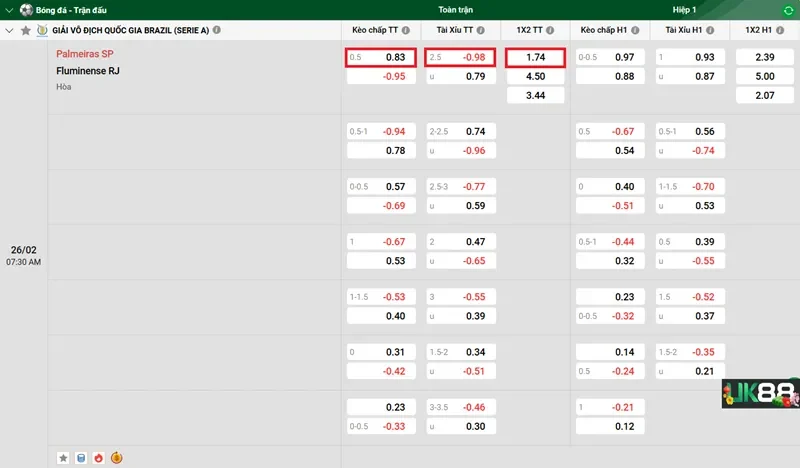The height and width of the screenshot is (468, 800).
Task: Click the soccer ball icon in the header
Action: (x=26, y=10)
